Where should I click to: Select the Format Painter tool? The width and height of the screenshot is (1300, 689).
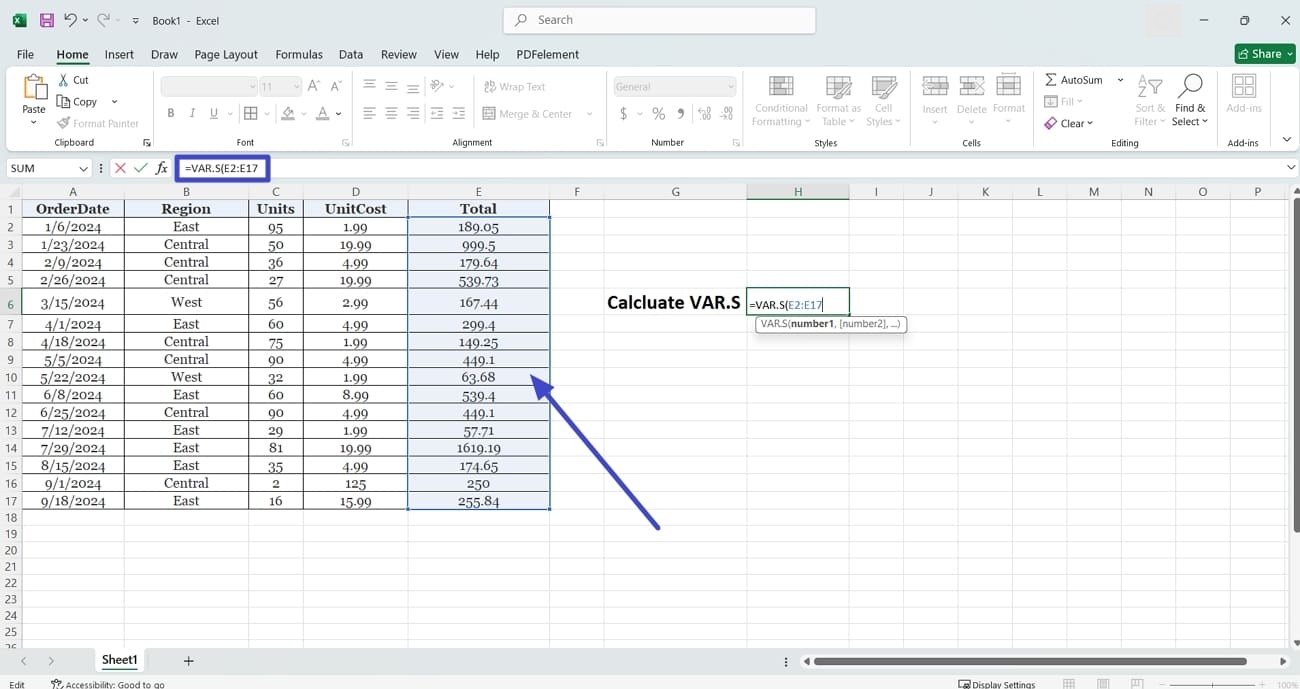(x=99, y=123)
